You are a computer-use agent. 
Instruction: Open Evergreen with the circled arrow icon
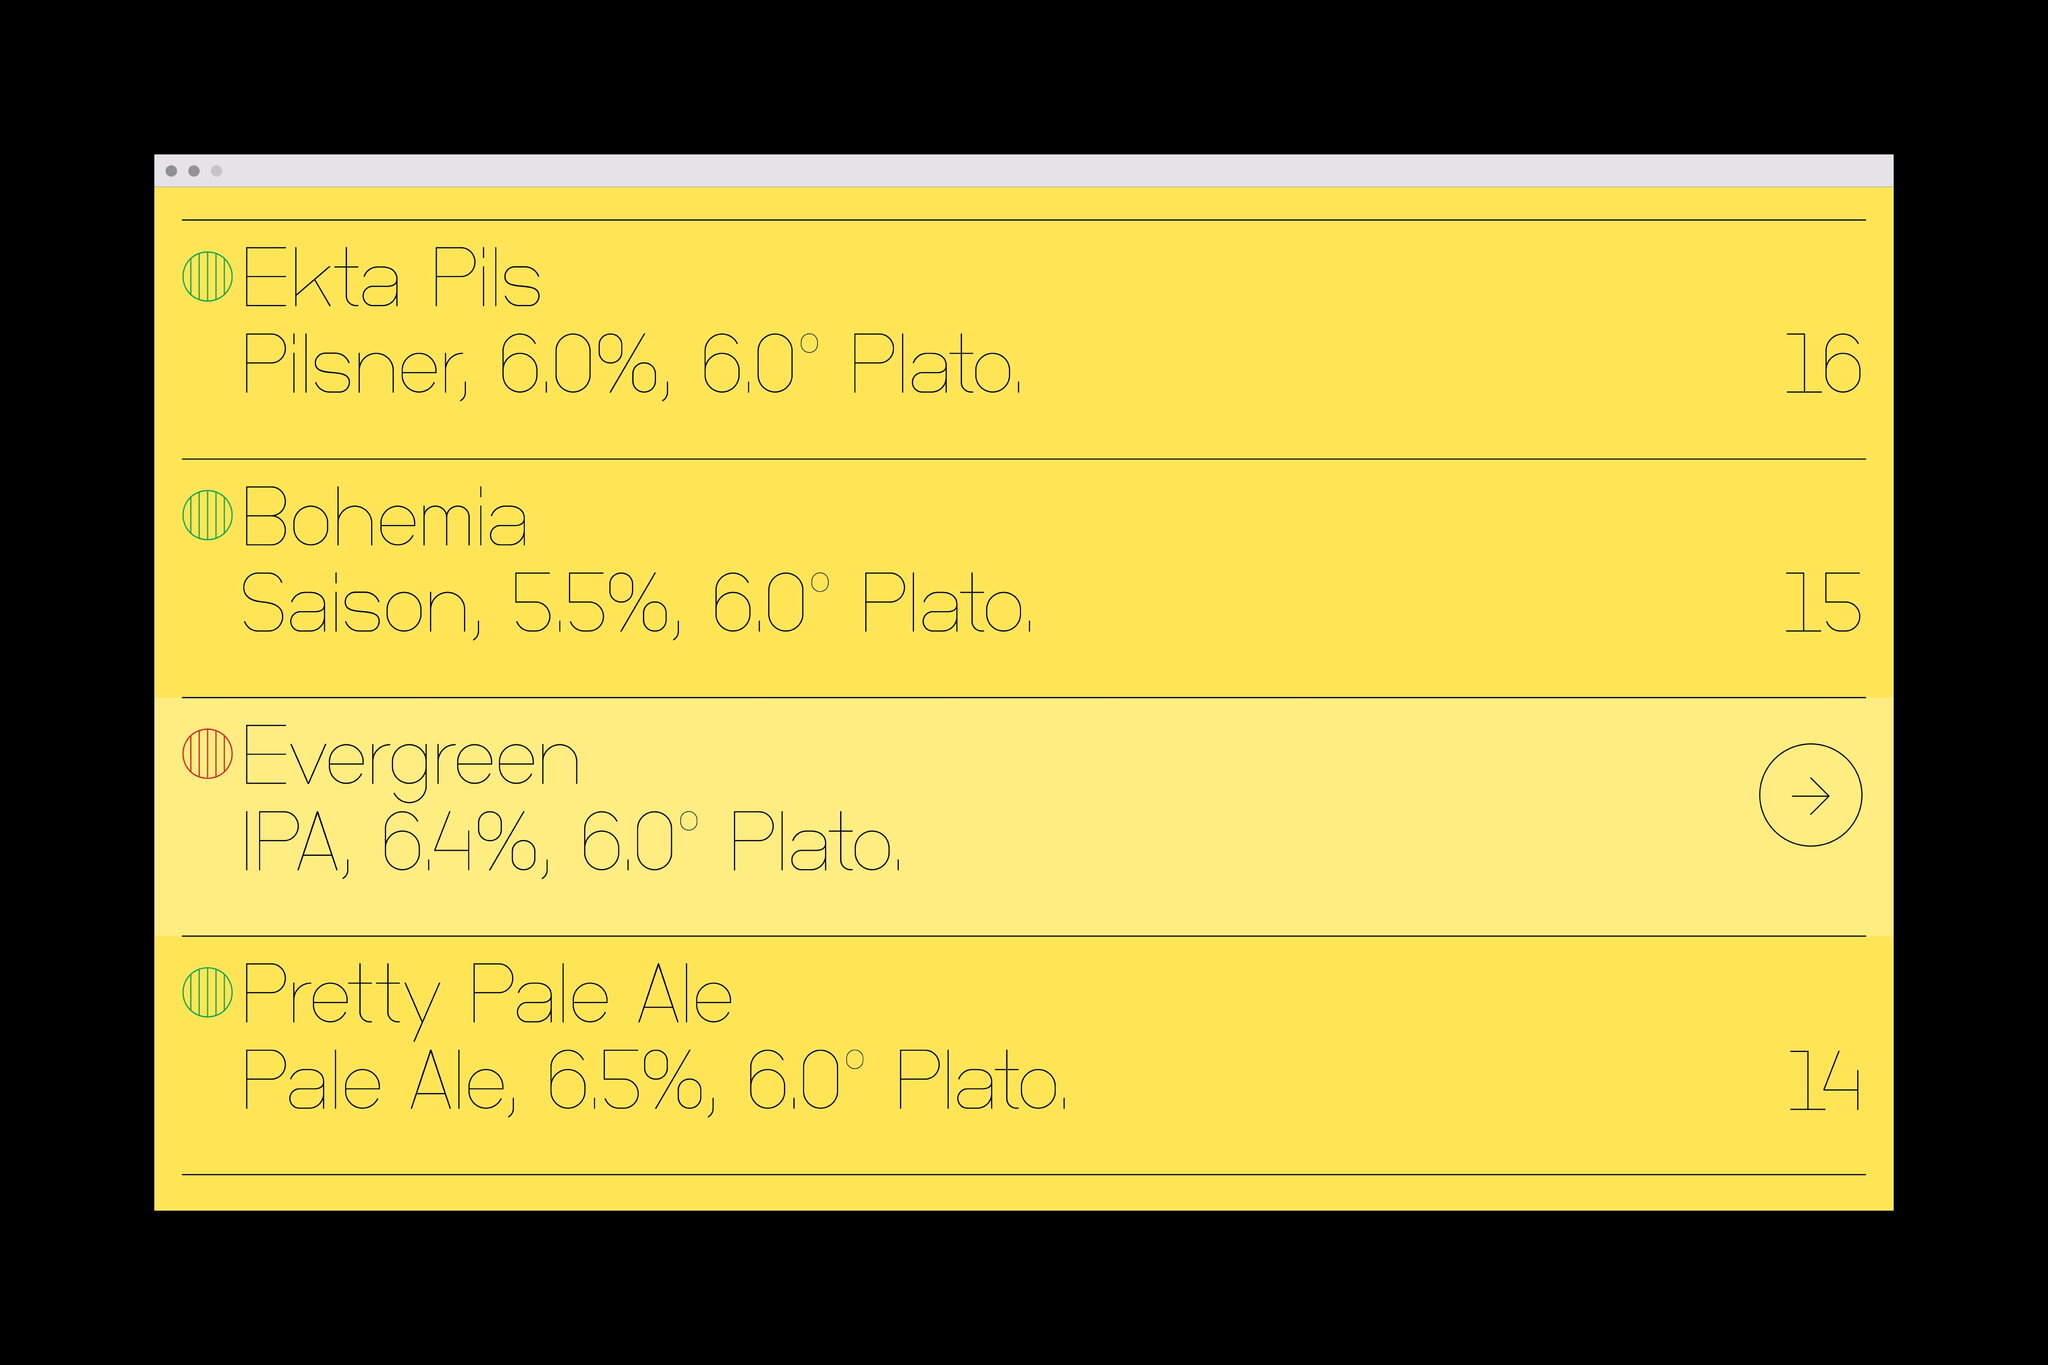tap(1810, 795)
